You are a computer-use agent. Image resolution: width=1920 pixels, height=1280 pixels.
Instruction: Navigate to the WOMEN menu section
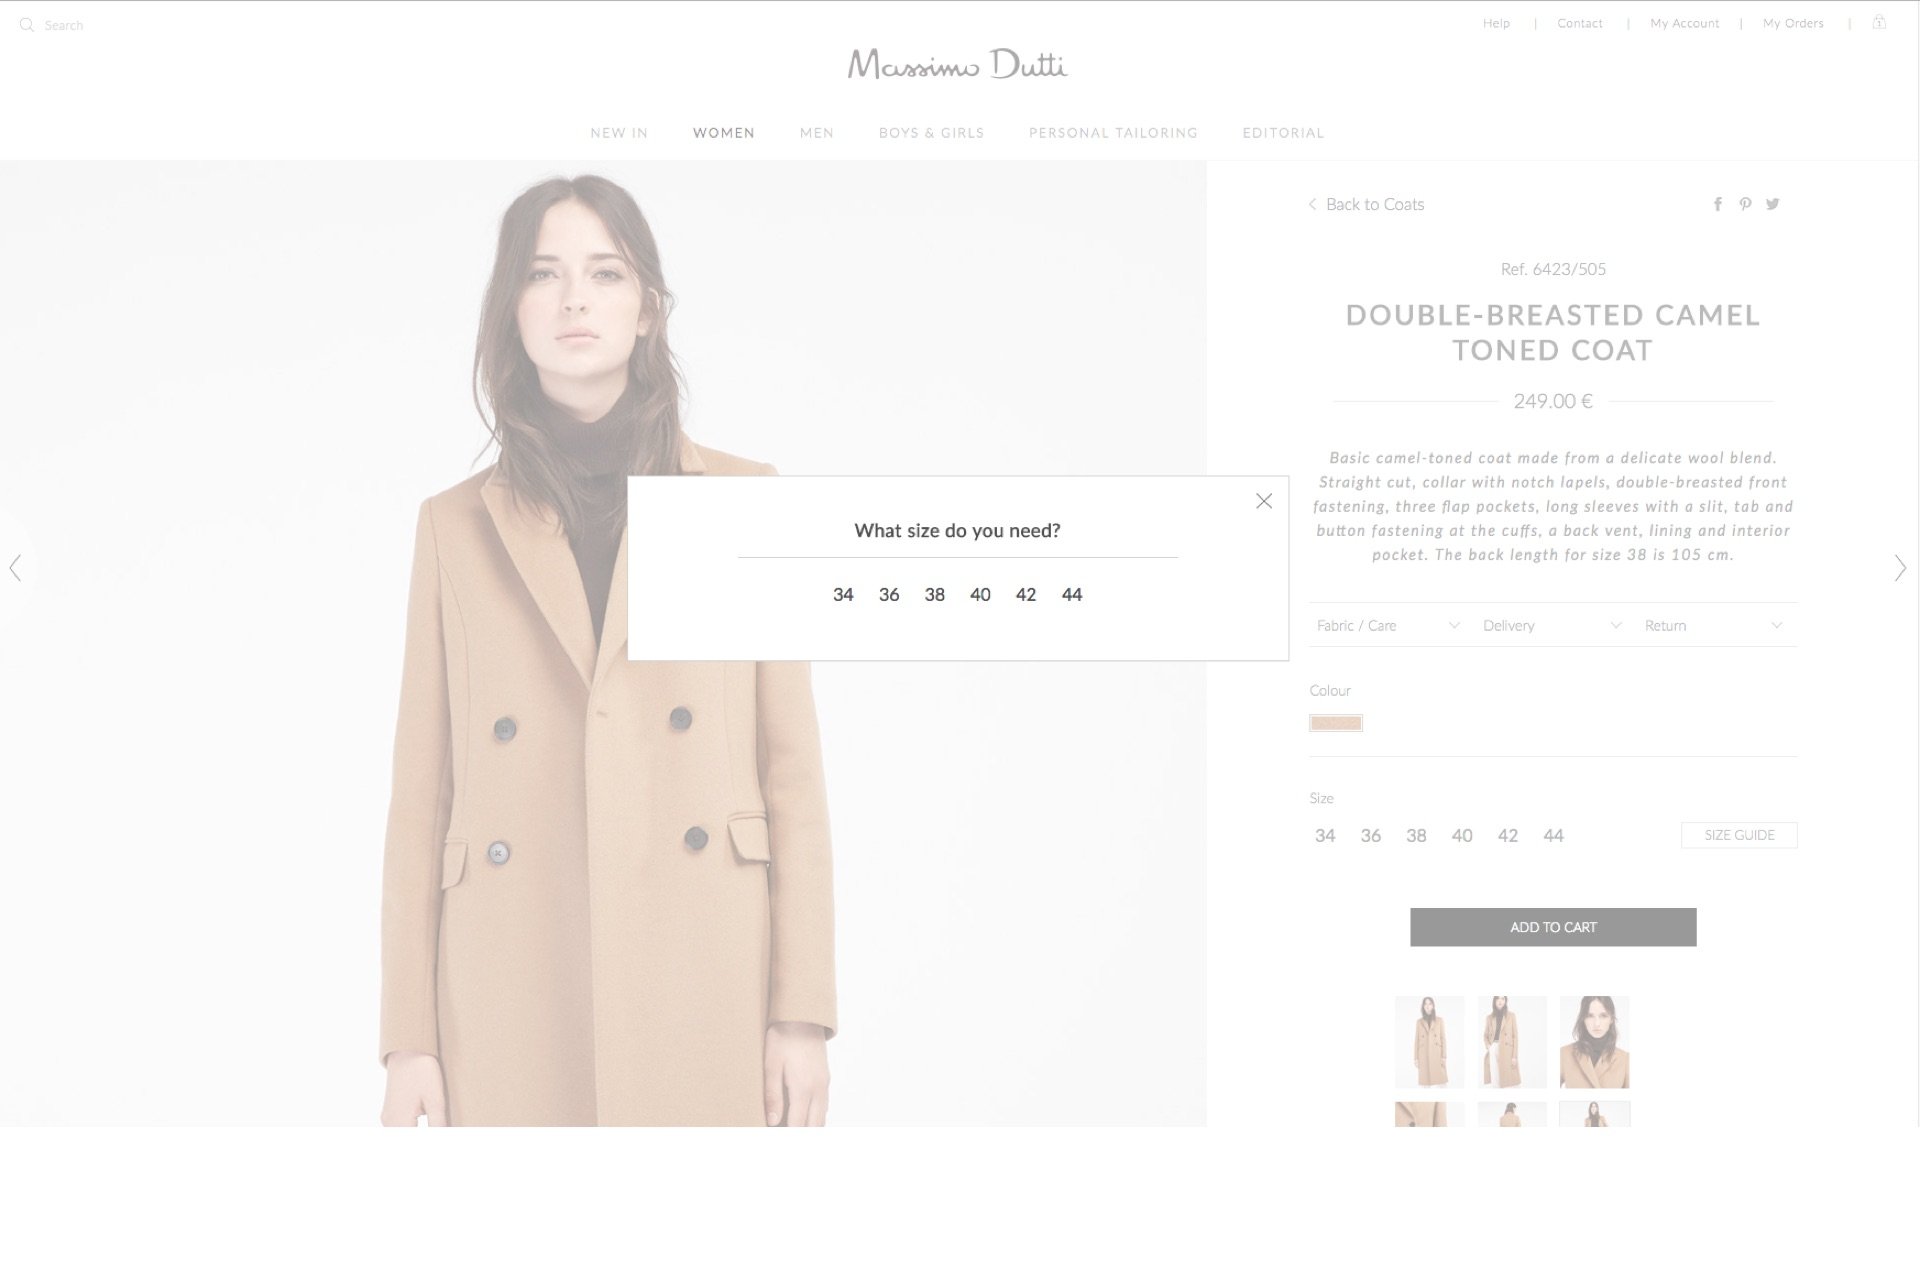723,131
